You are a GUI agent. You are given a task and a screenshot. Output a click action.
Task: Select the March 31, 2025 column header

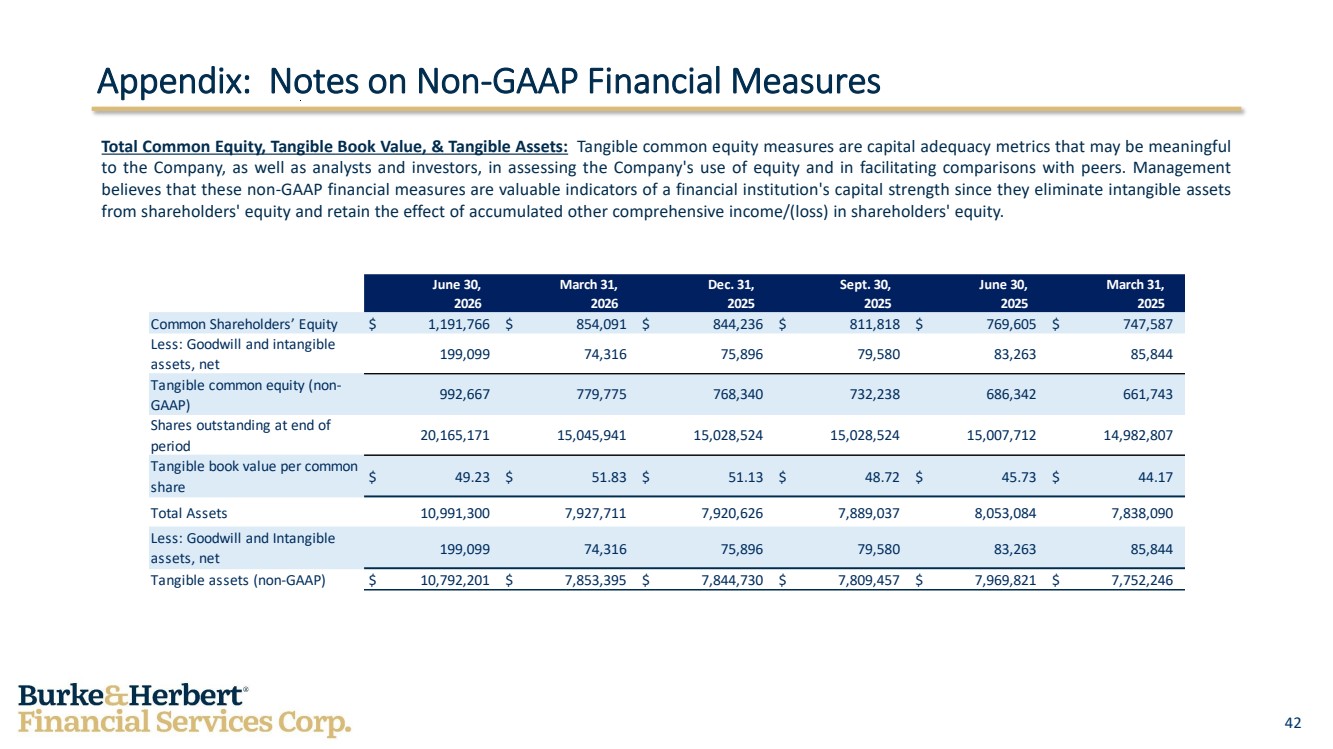tap(1142, 294)
